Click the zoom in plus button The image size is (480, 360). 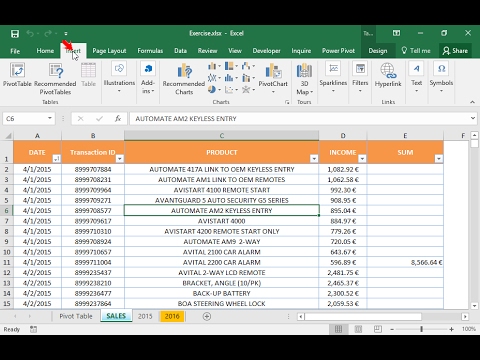451,329
